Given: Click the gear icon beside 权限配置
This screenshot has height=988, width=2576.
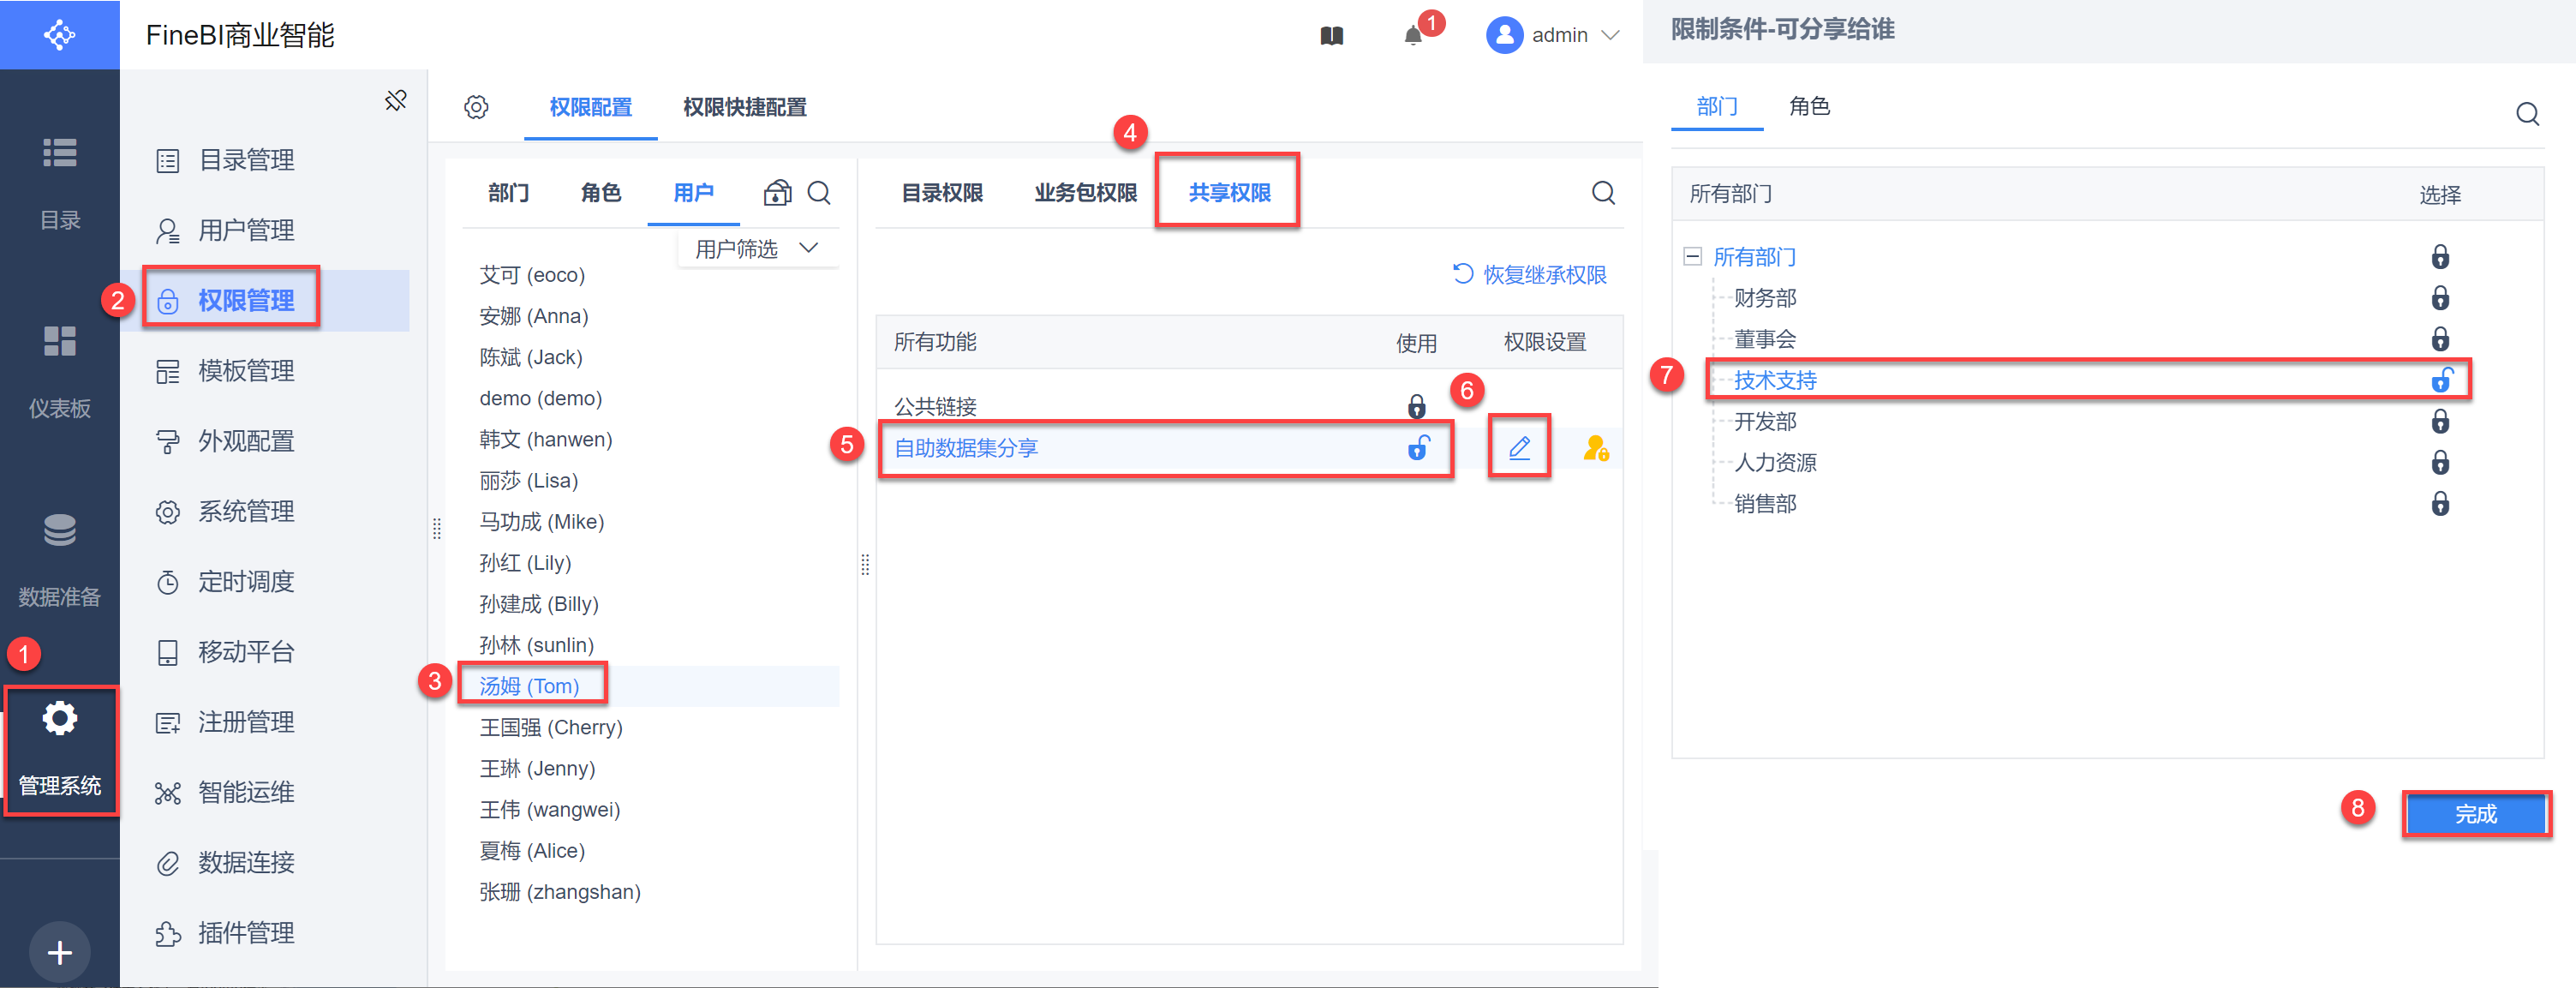Looking at the screenshot, I should click(x=476, y=107).
